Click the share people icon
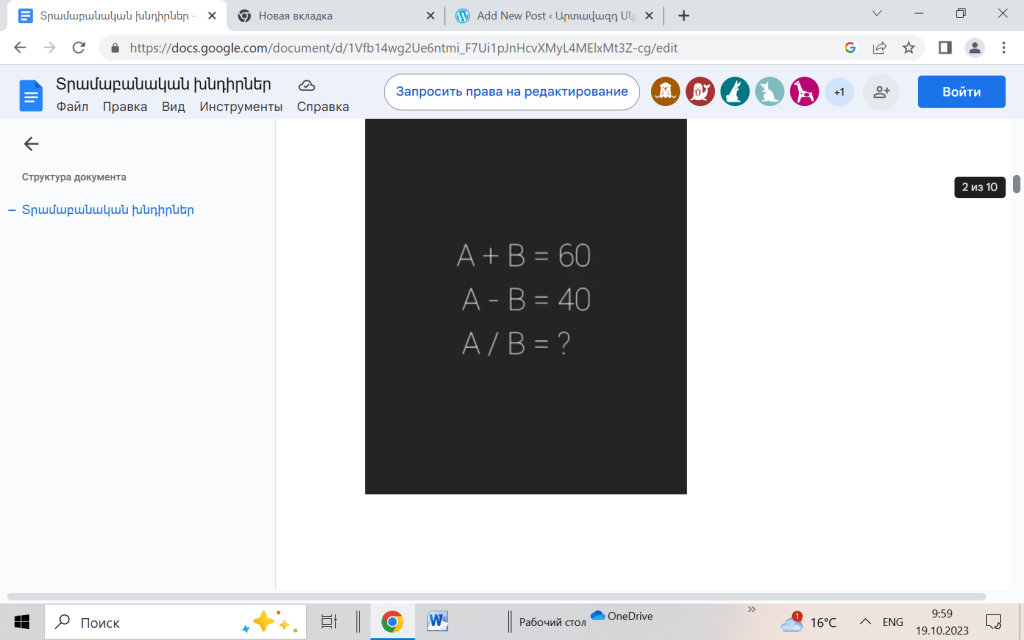The width and height of the screenshot is (1024, 640). click(881, 92)
